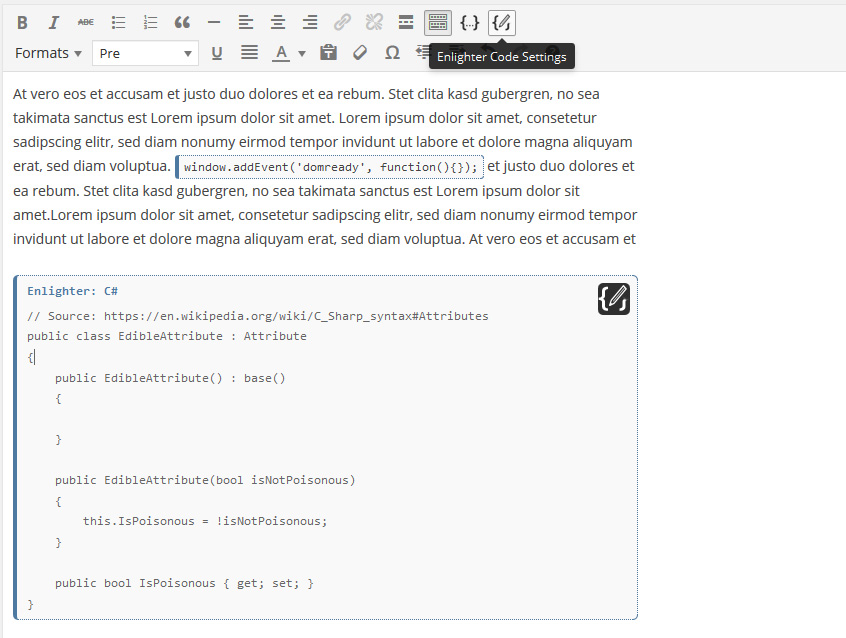Image resolution: width=846 pixels, height=638 pixels.
Task: Open the Pre paragraph style dropdown
Action: [x=145, y=53]
